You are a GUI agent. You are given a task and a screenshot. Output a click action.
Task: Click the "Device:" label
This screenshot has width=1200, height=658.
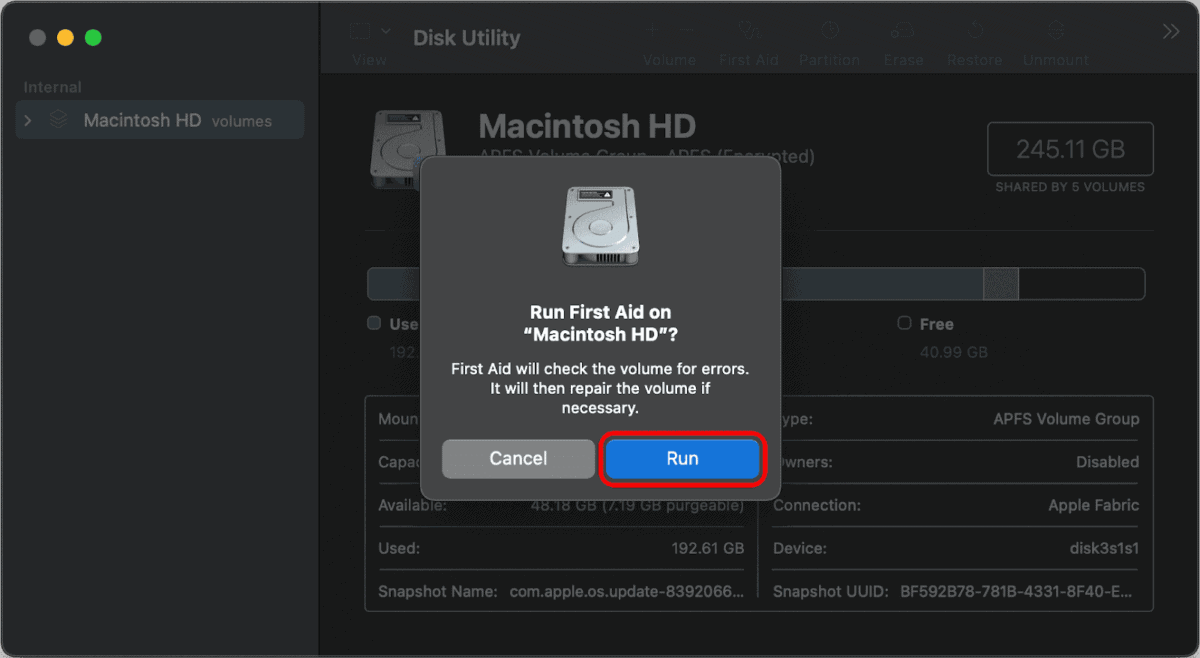point(800,548)
